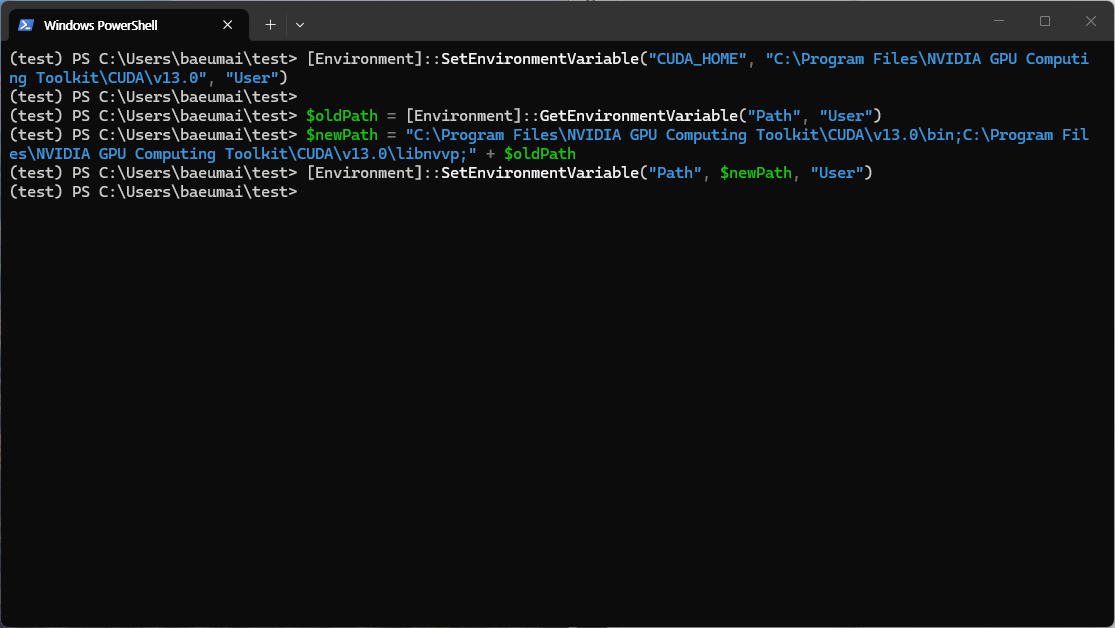Click the CUDA_HOME string in the first command

click(697, 58)
